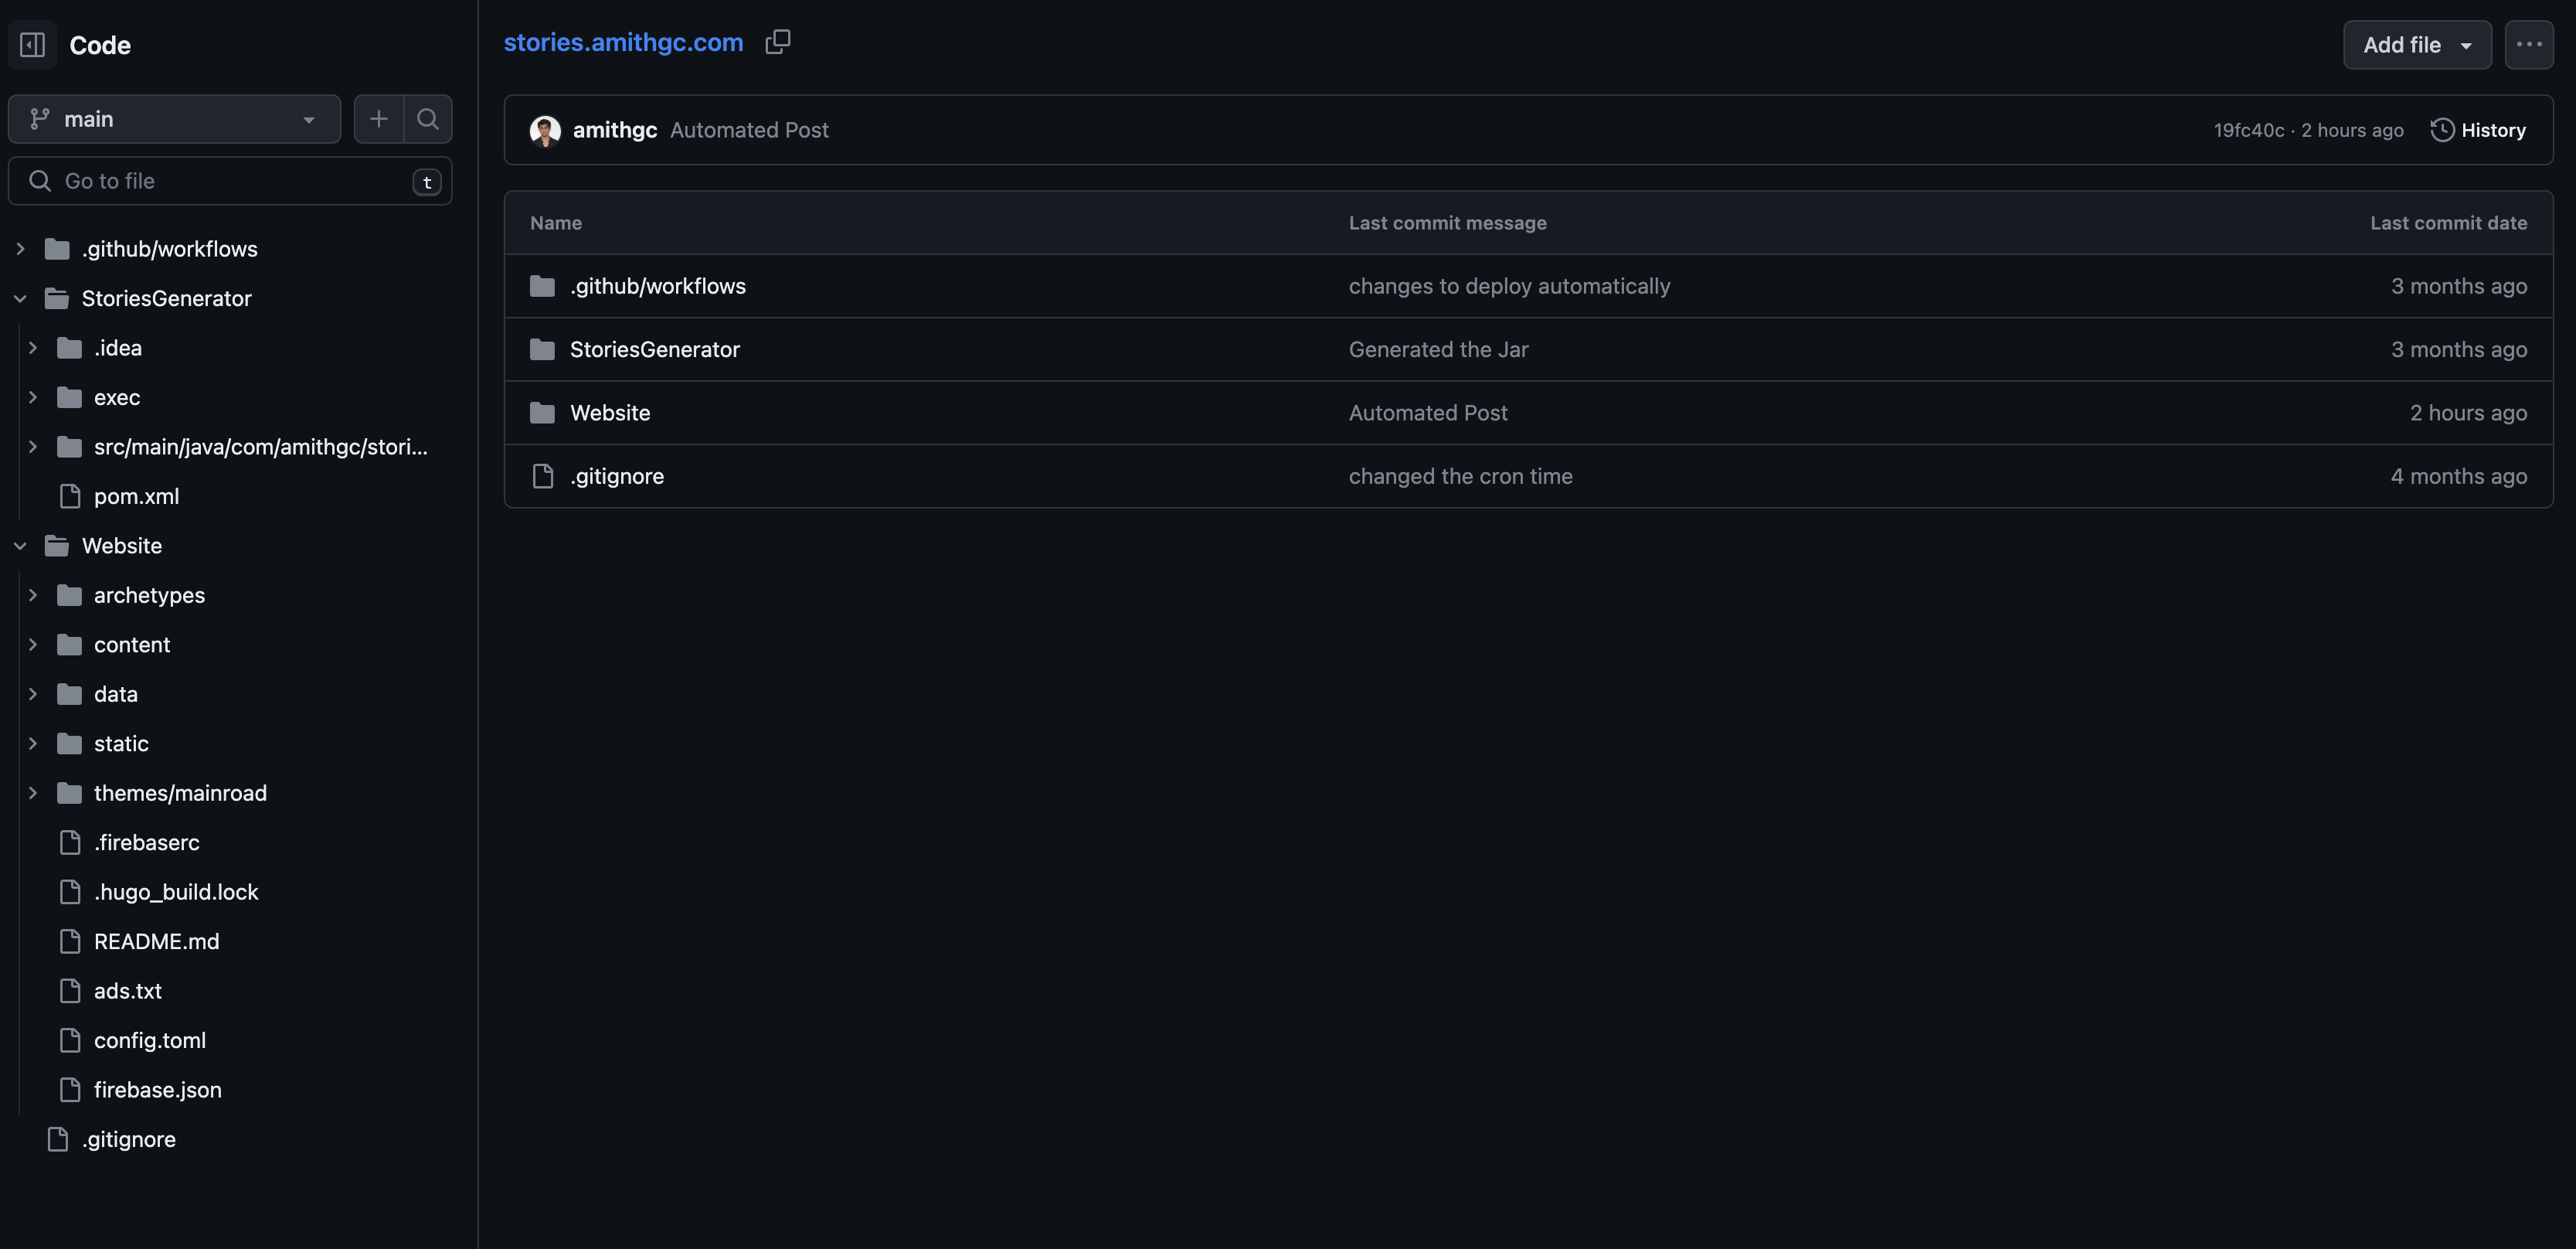Click the .gitignore file icon in table
2576x1249 pixels.
tap(542, 477)
